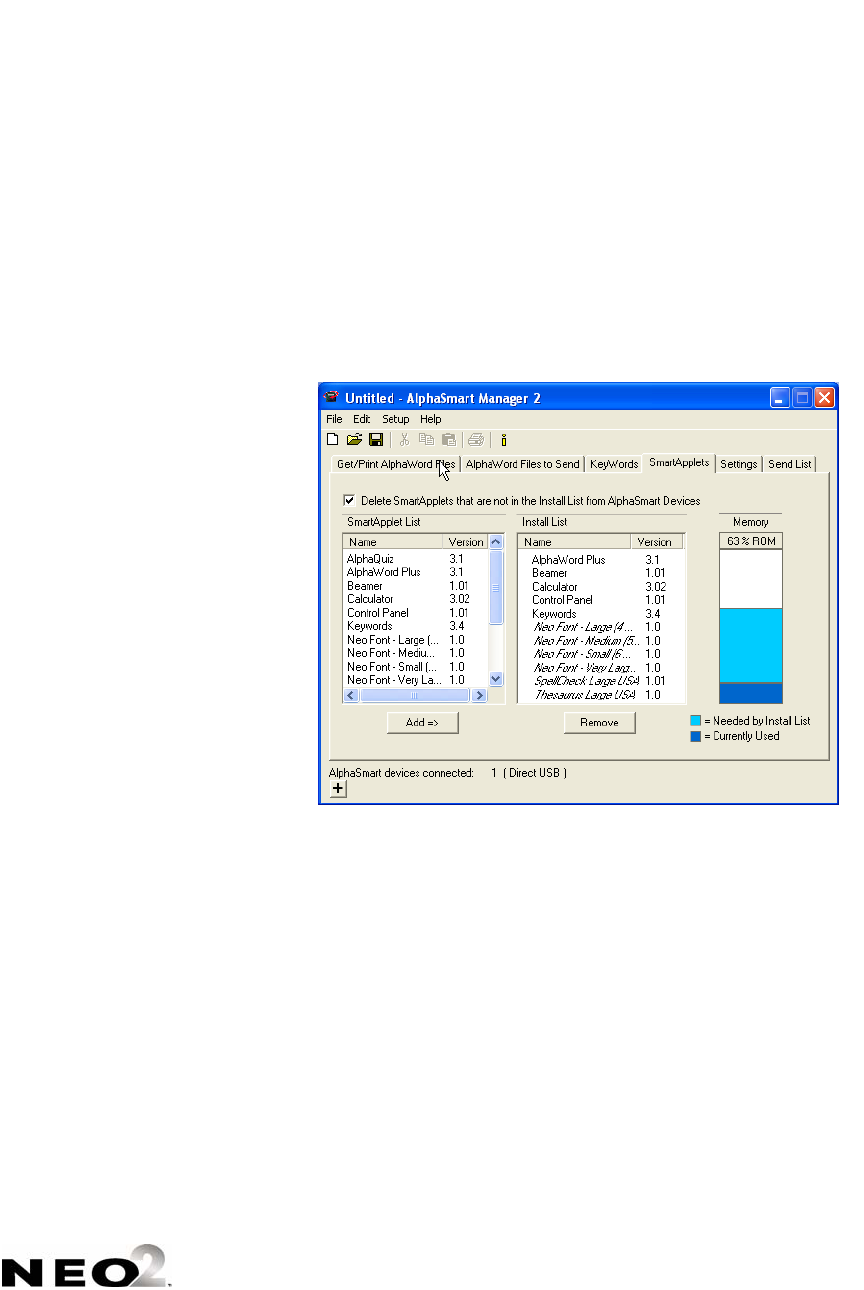Switch to AlphaWord Files to Send tab
The width and height of the screenshot is (864, 1290).
point(522,464)
